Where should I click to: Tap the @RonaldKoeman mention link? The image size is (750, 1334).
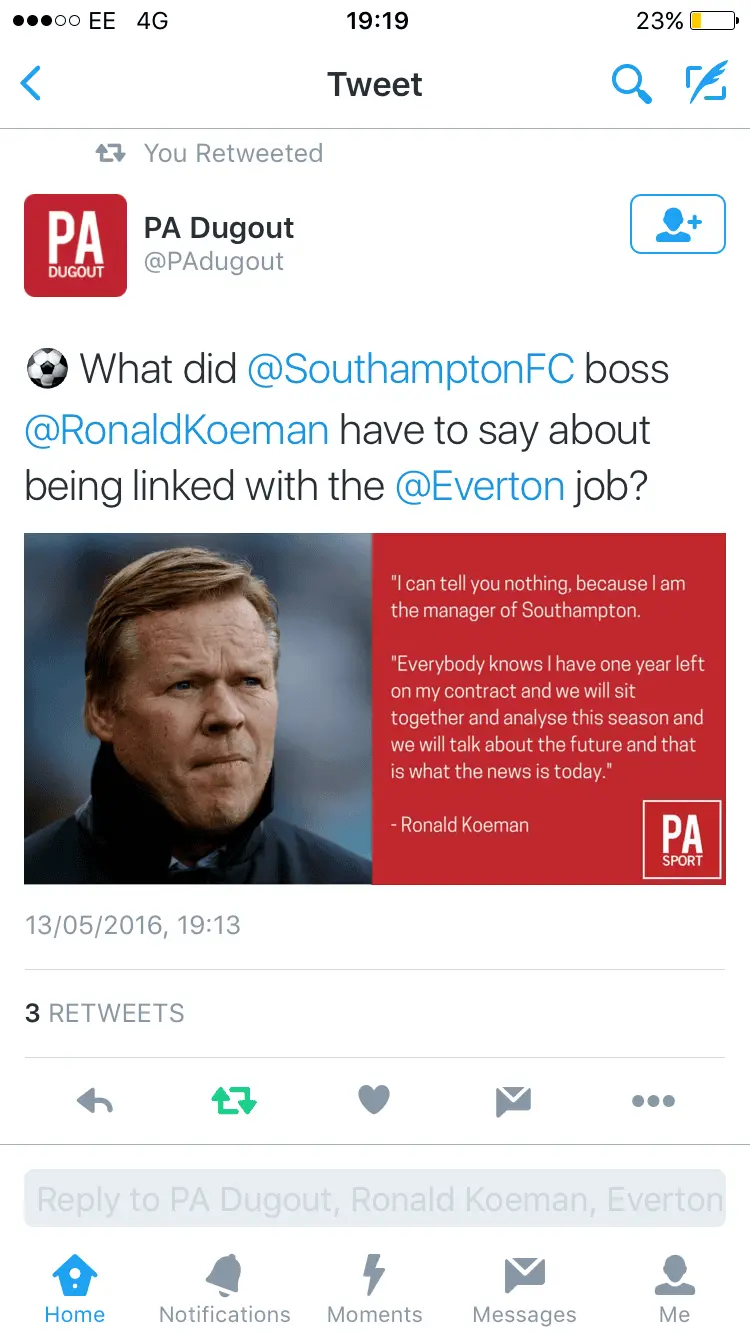177,430
